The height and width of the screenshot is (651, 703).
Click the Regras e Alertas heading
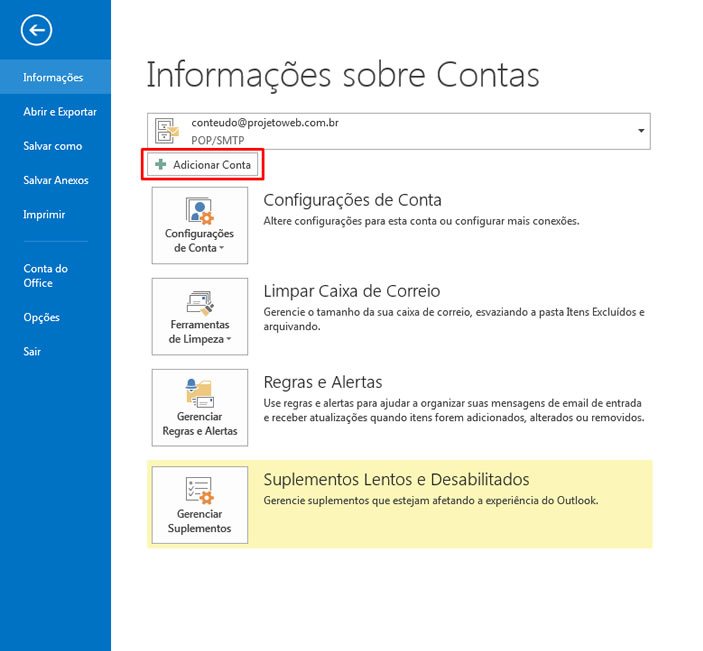[x=323, y=382]
